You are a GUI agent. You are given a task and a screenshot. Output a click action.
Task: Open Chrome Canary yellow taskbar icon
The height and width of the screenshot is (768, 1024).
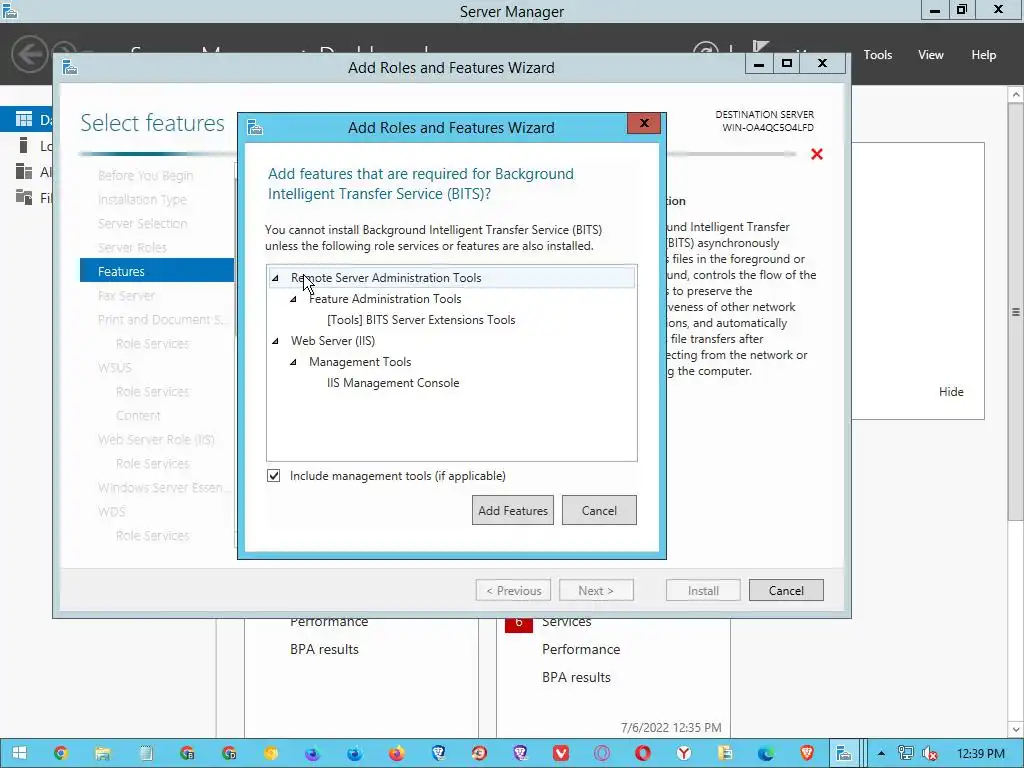(271, 753)
